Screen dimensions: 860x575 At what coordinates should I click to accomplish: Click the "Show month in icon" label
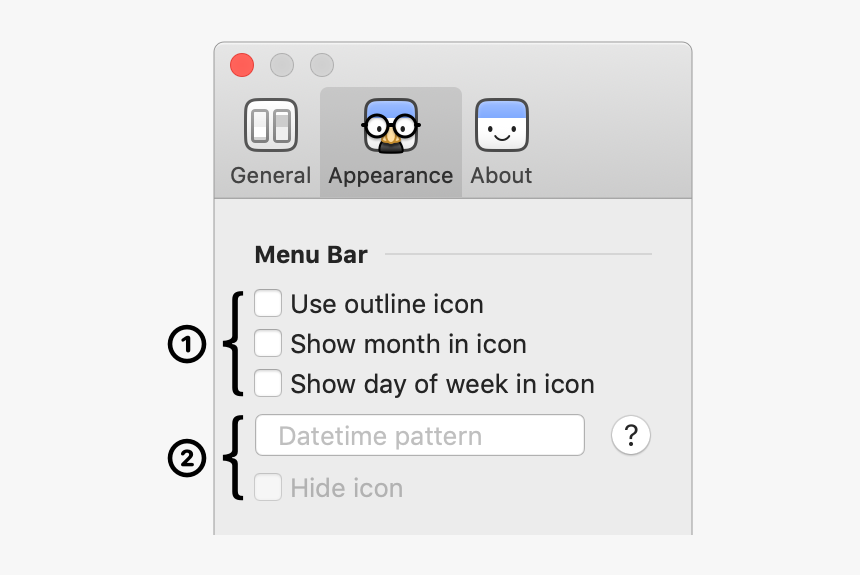tap(408, 344)
